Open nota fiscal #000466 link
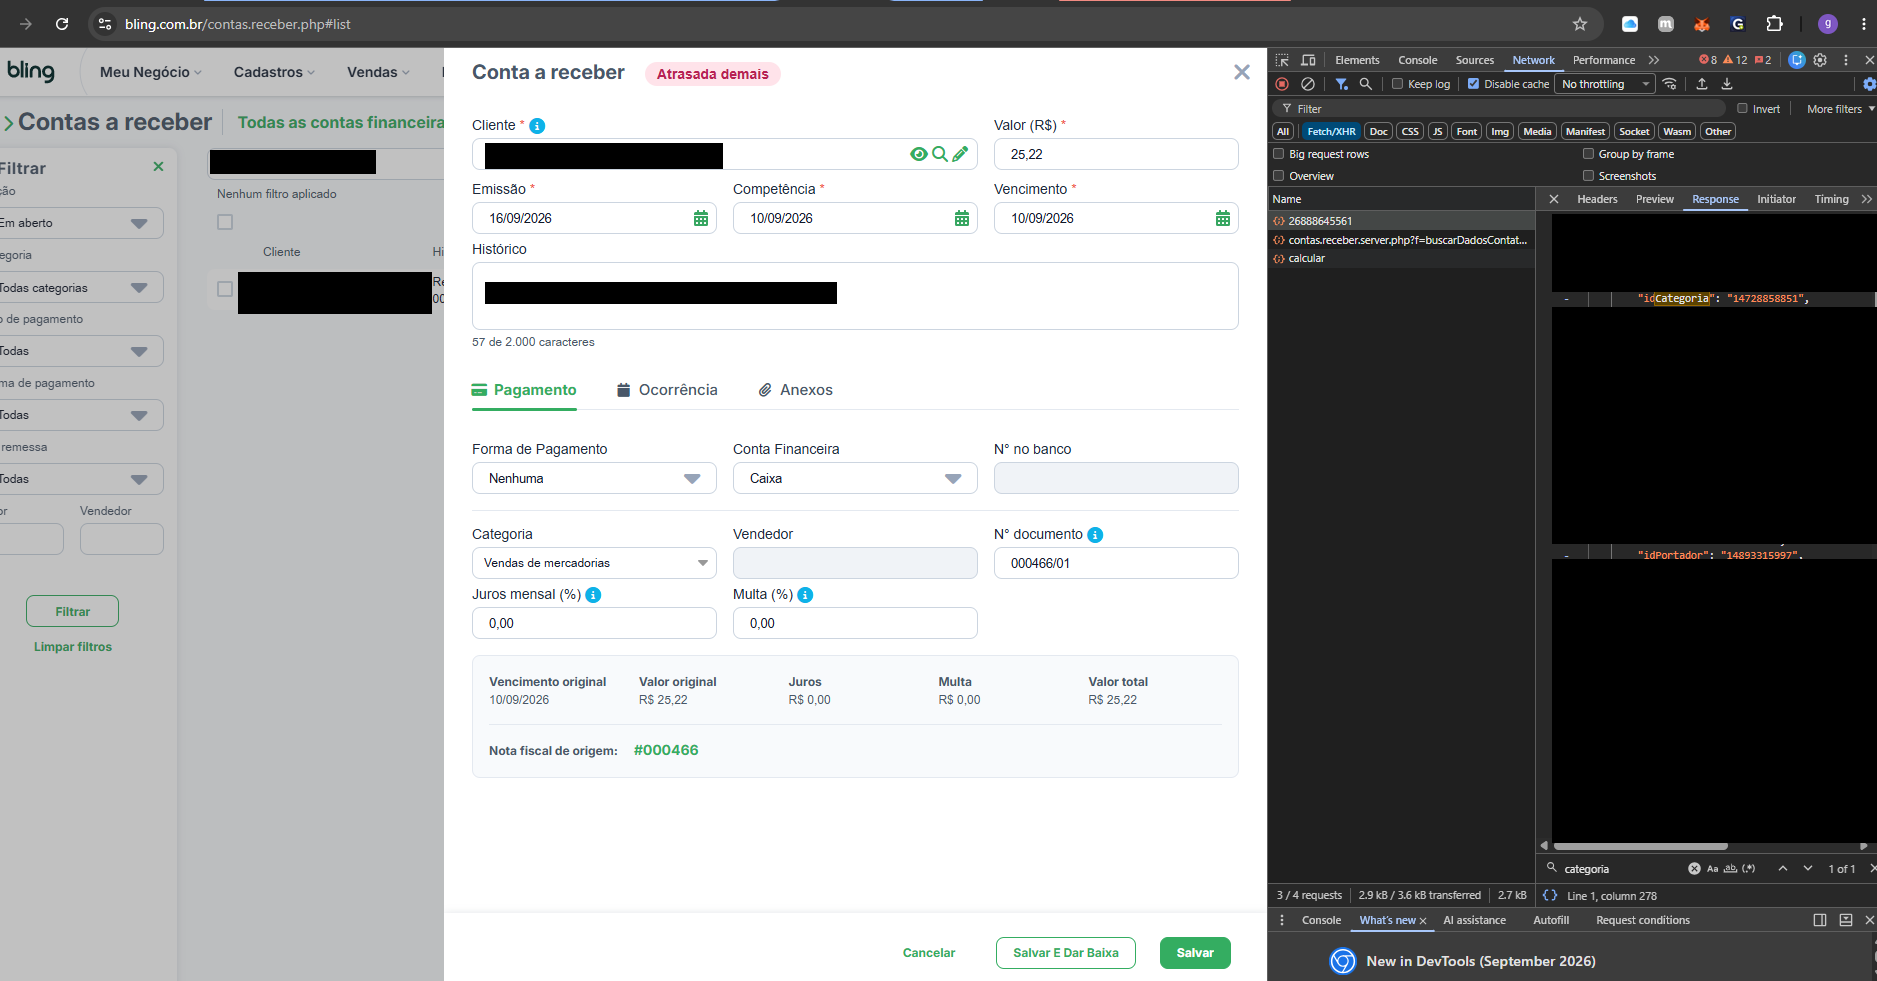1877x981 pixels. [666, 750]
